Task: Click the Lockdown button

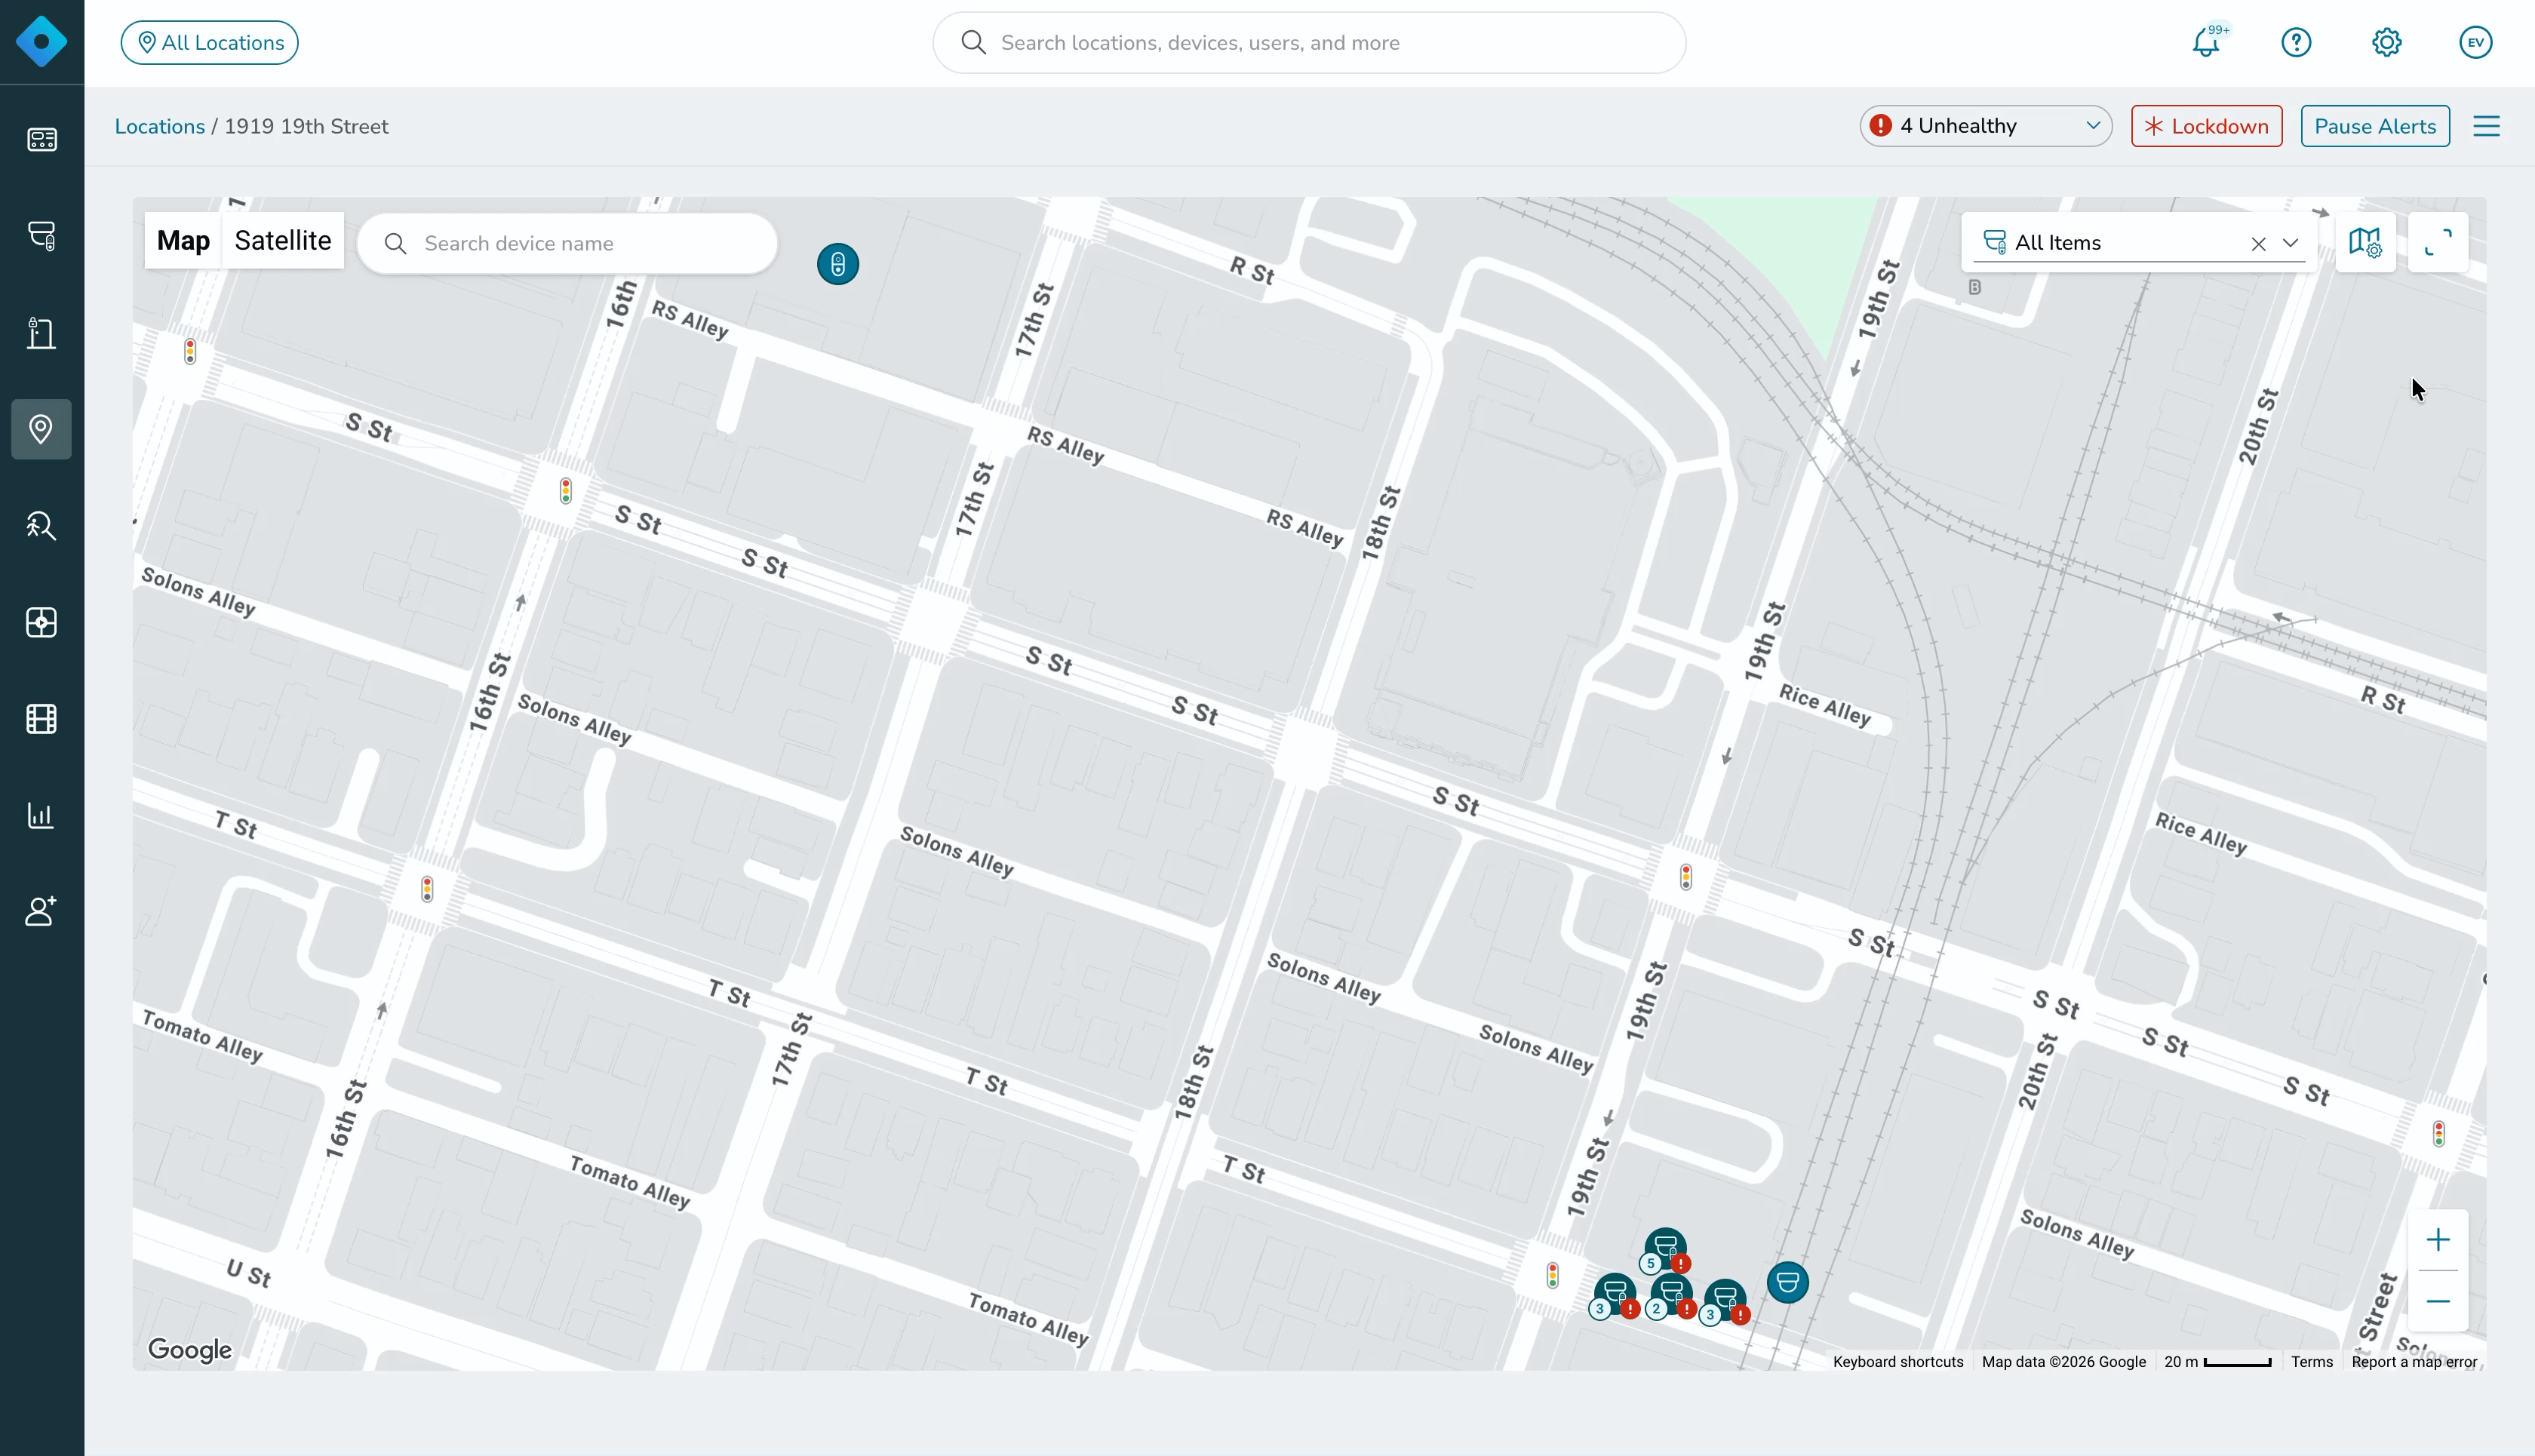Action: pos(2206,126)
